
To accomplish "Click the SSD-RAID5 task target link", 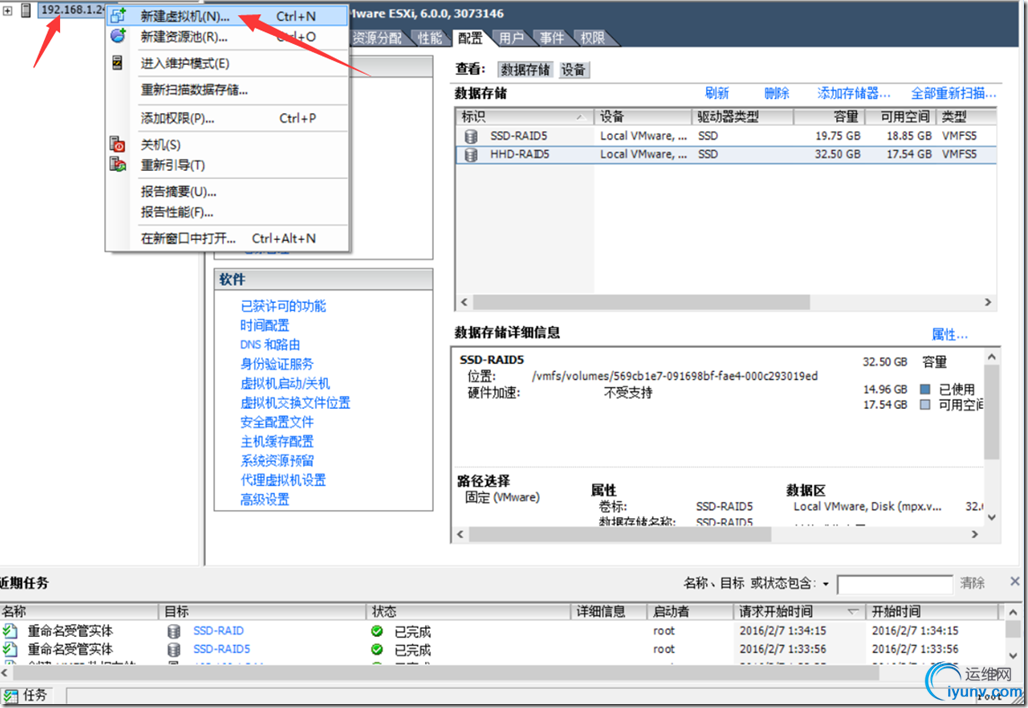I will pyautogui.click(x=222, y=649).
